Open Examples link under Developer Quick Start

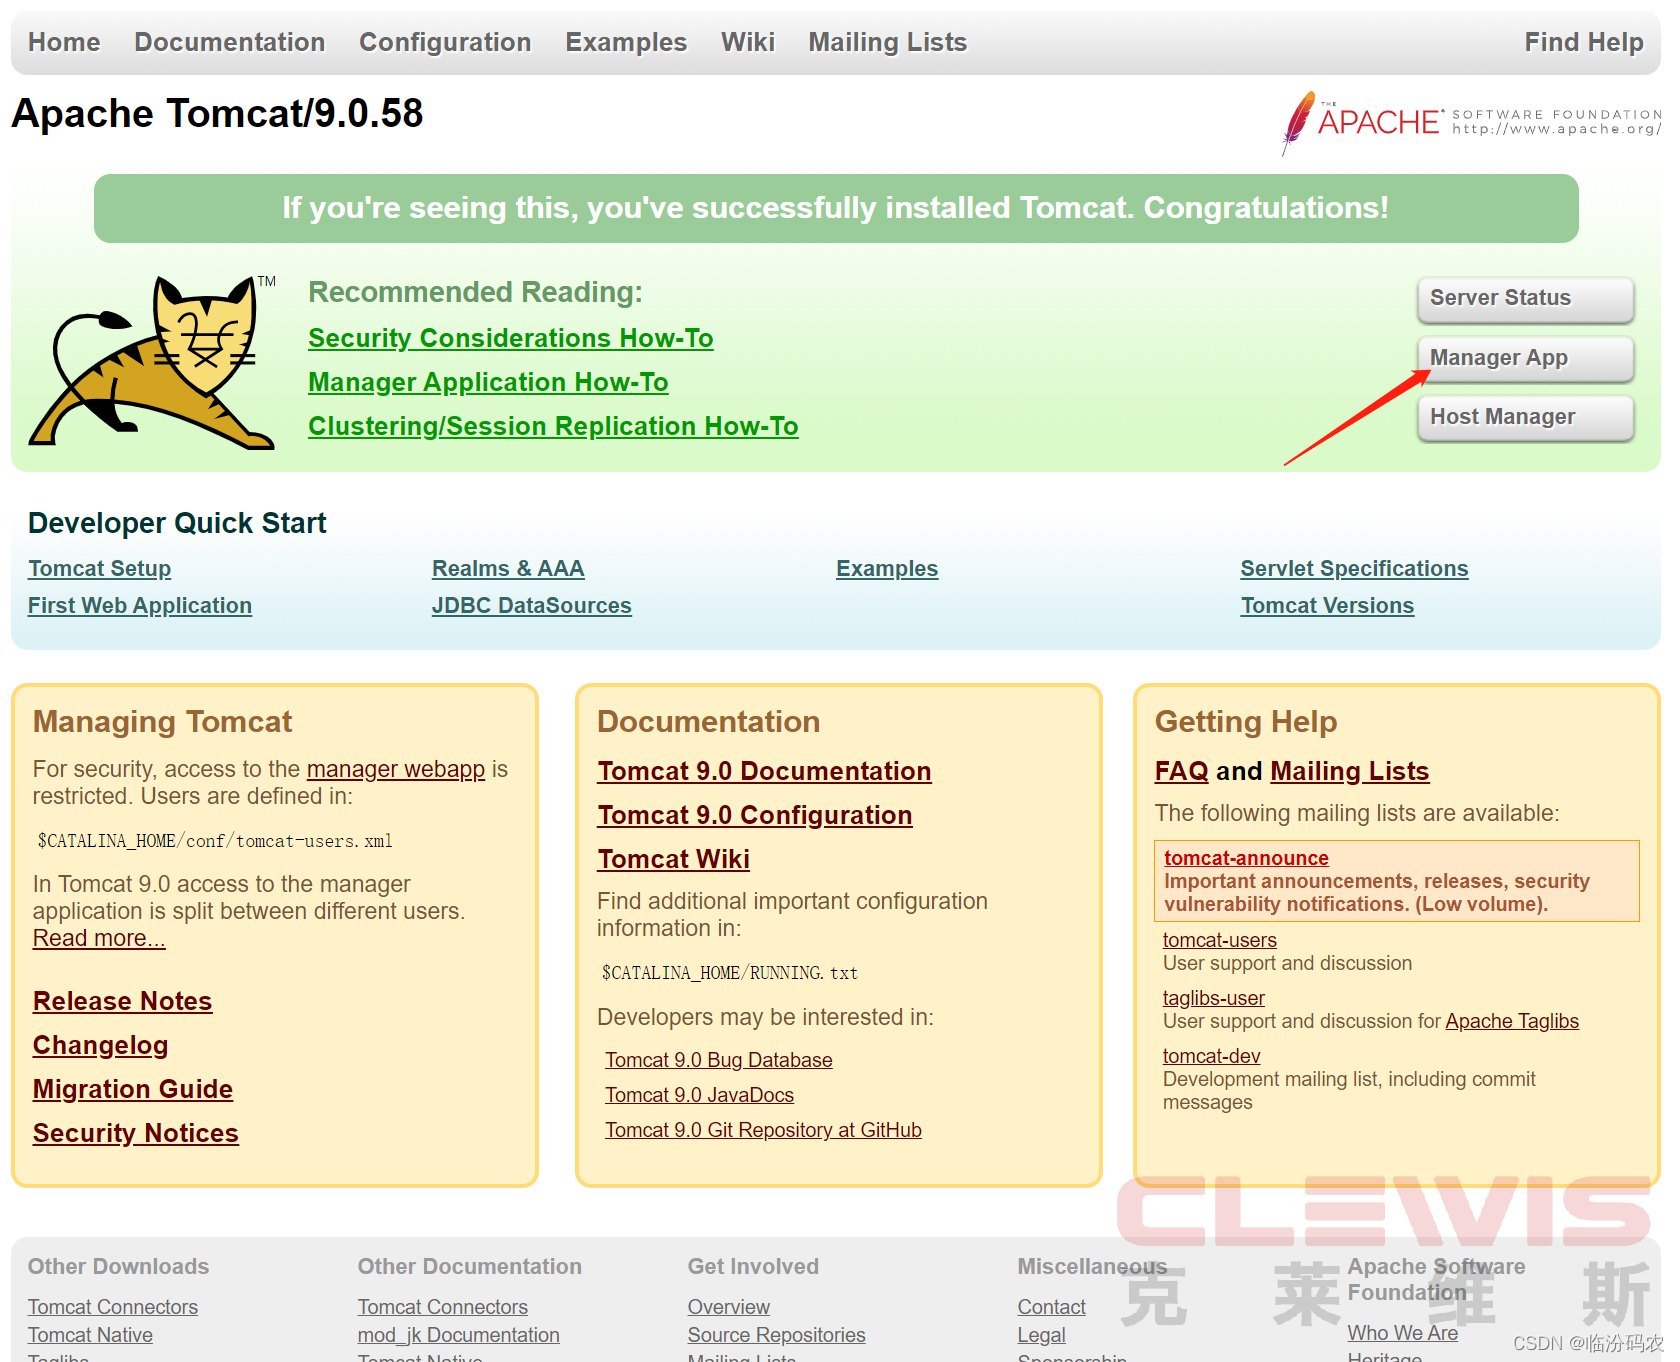point(887,568)
